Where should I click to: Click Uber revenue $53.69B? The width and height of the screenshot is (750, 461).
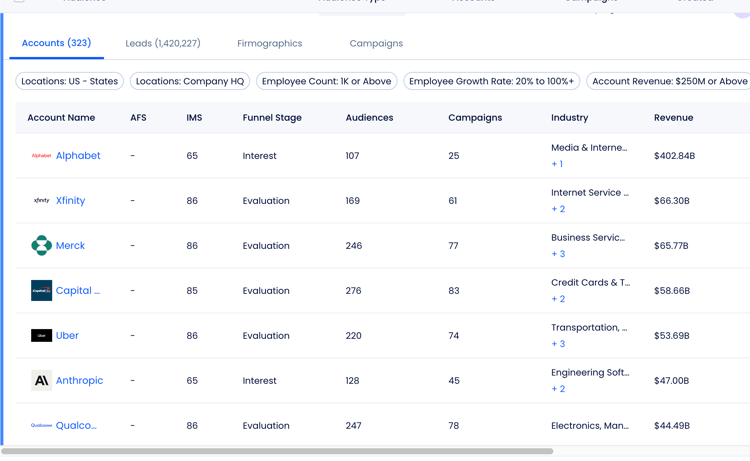672,336
